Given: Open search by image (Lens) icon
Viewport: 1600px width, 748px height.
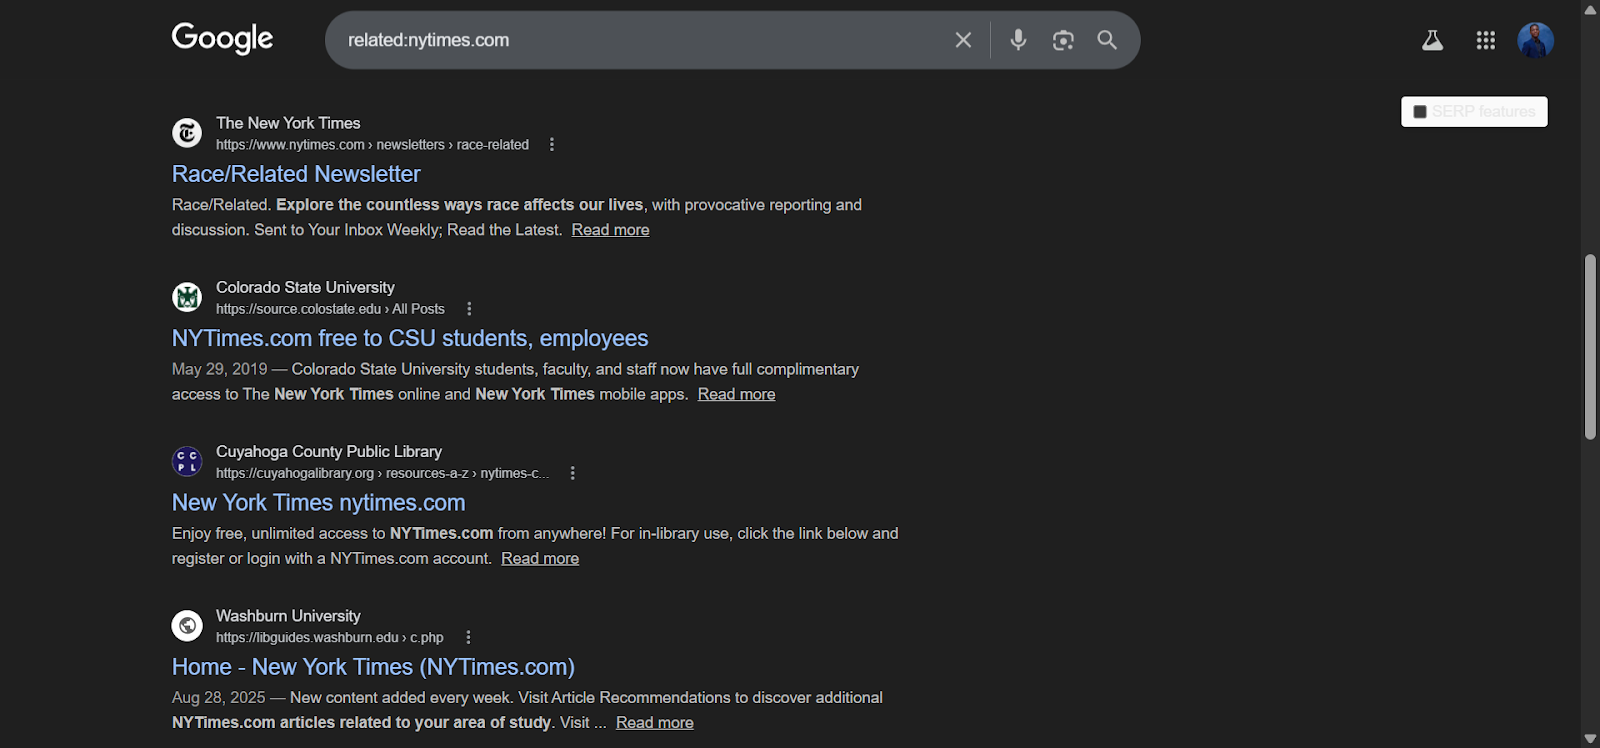Looking at the screenshot, I should 1063,40.
